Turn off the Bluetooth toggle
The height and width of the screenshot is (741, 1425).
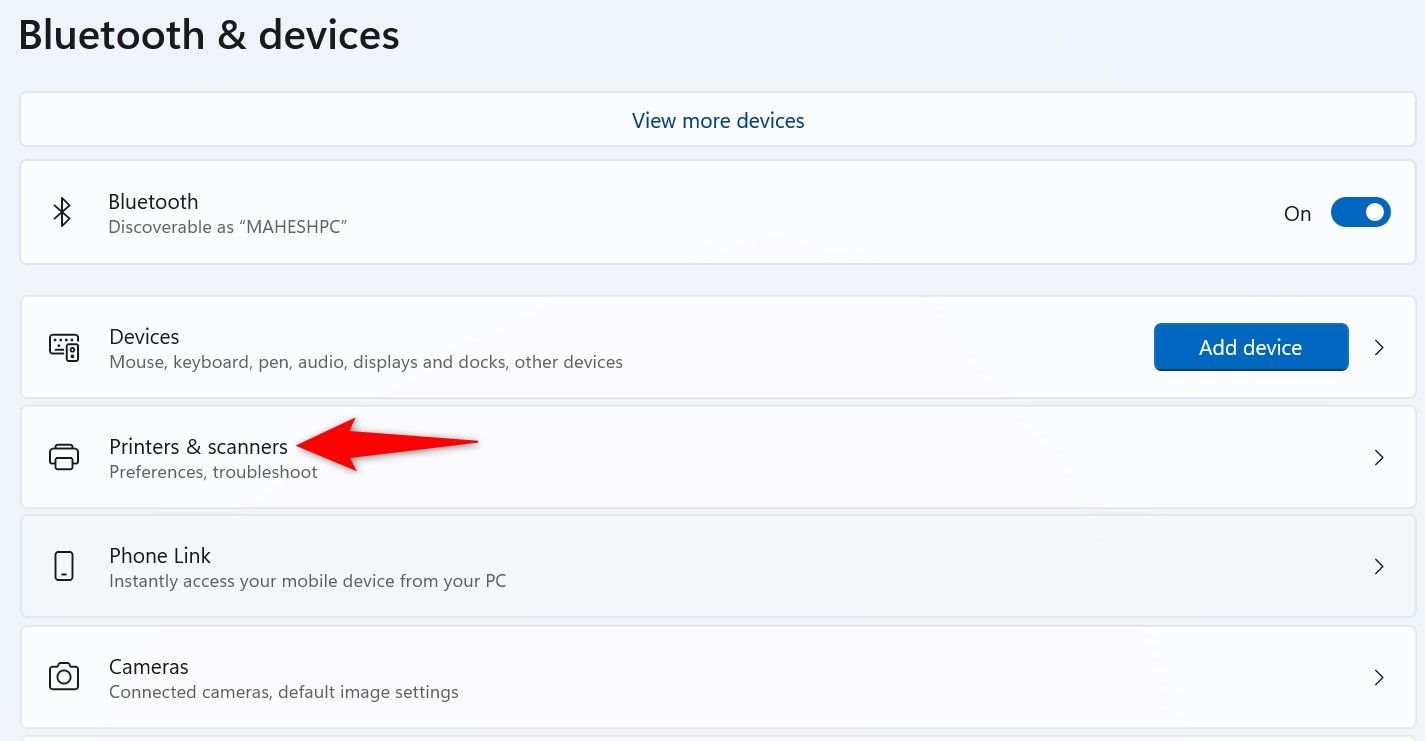point(1360,213)
